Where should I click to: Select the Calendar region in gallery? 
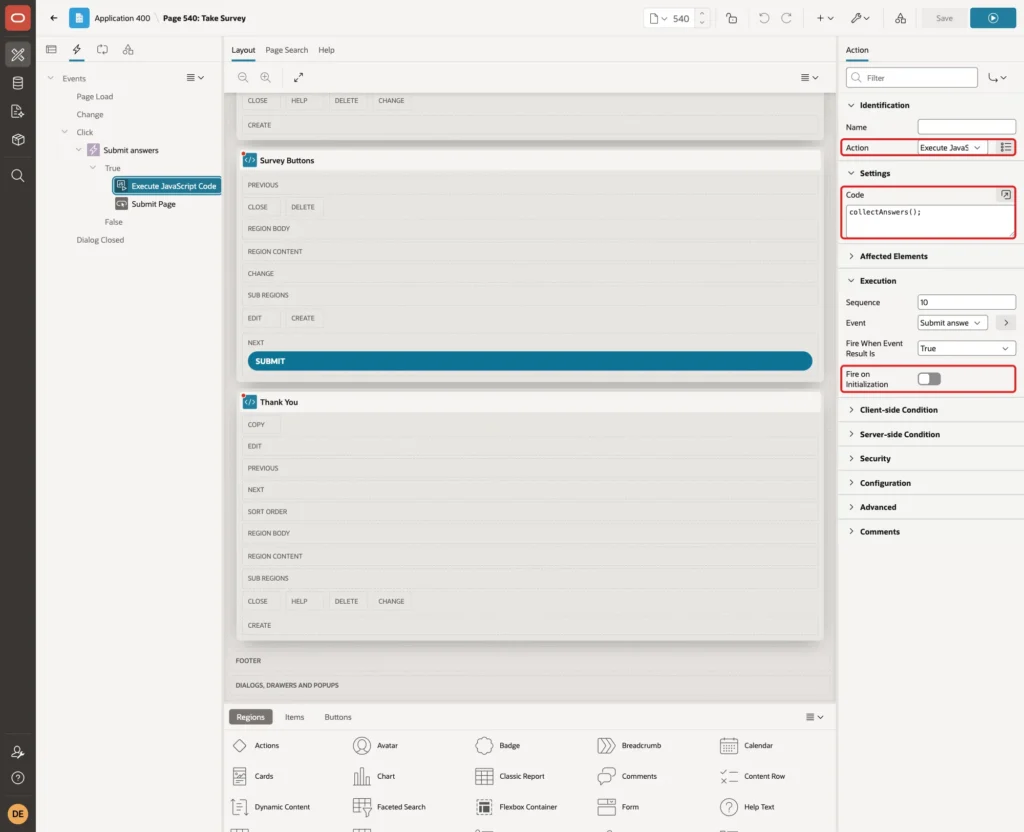(746, 746)
